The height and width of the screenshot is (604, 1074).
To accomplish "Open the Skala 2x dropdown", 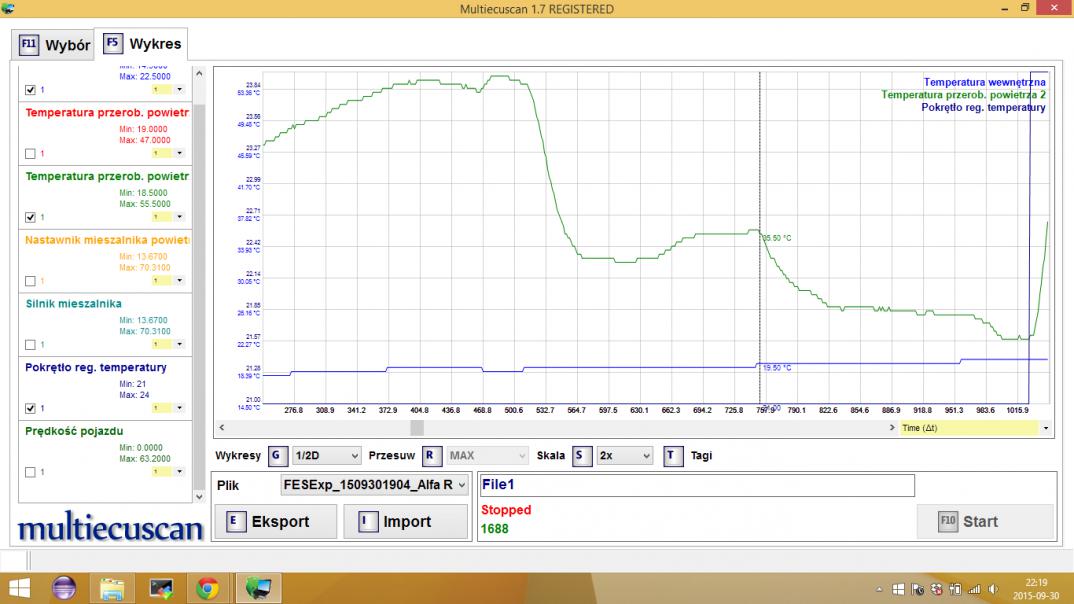I will pyautogui.click(x=624, y=456).
